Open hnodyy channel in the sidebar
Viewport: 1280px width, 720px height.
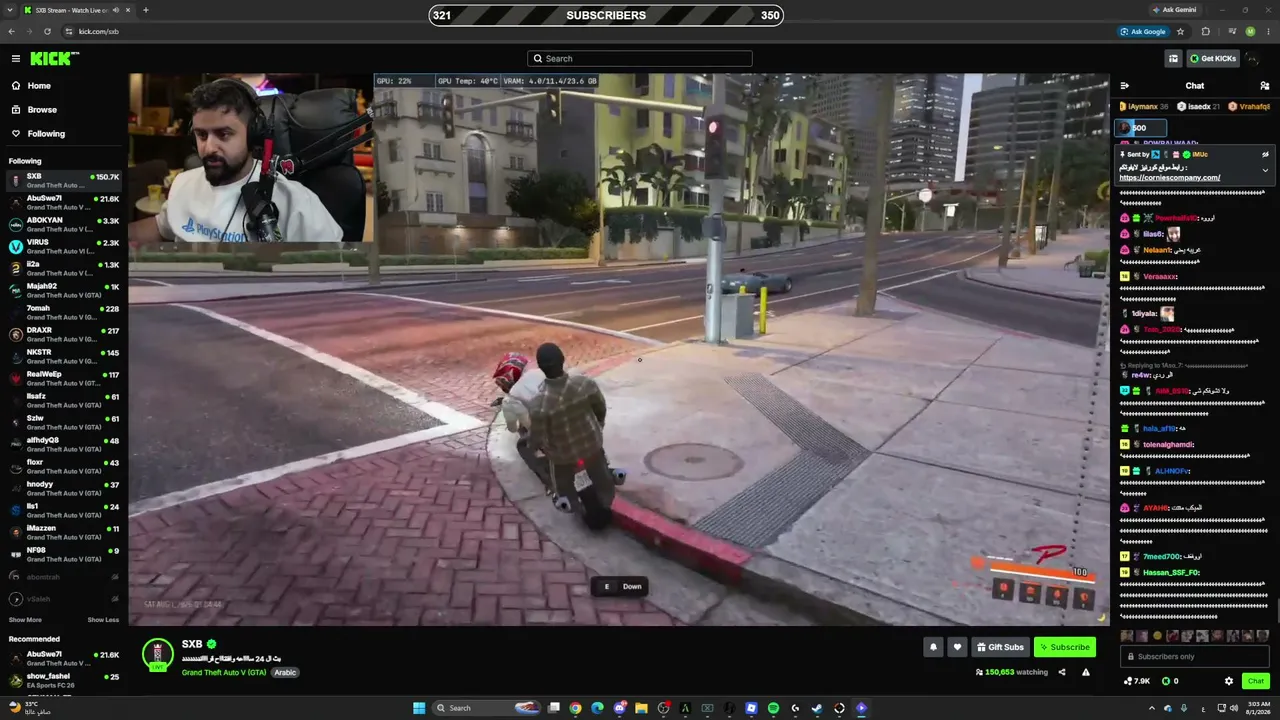pyautogui.click(x=64, y=489)
